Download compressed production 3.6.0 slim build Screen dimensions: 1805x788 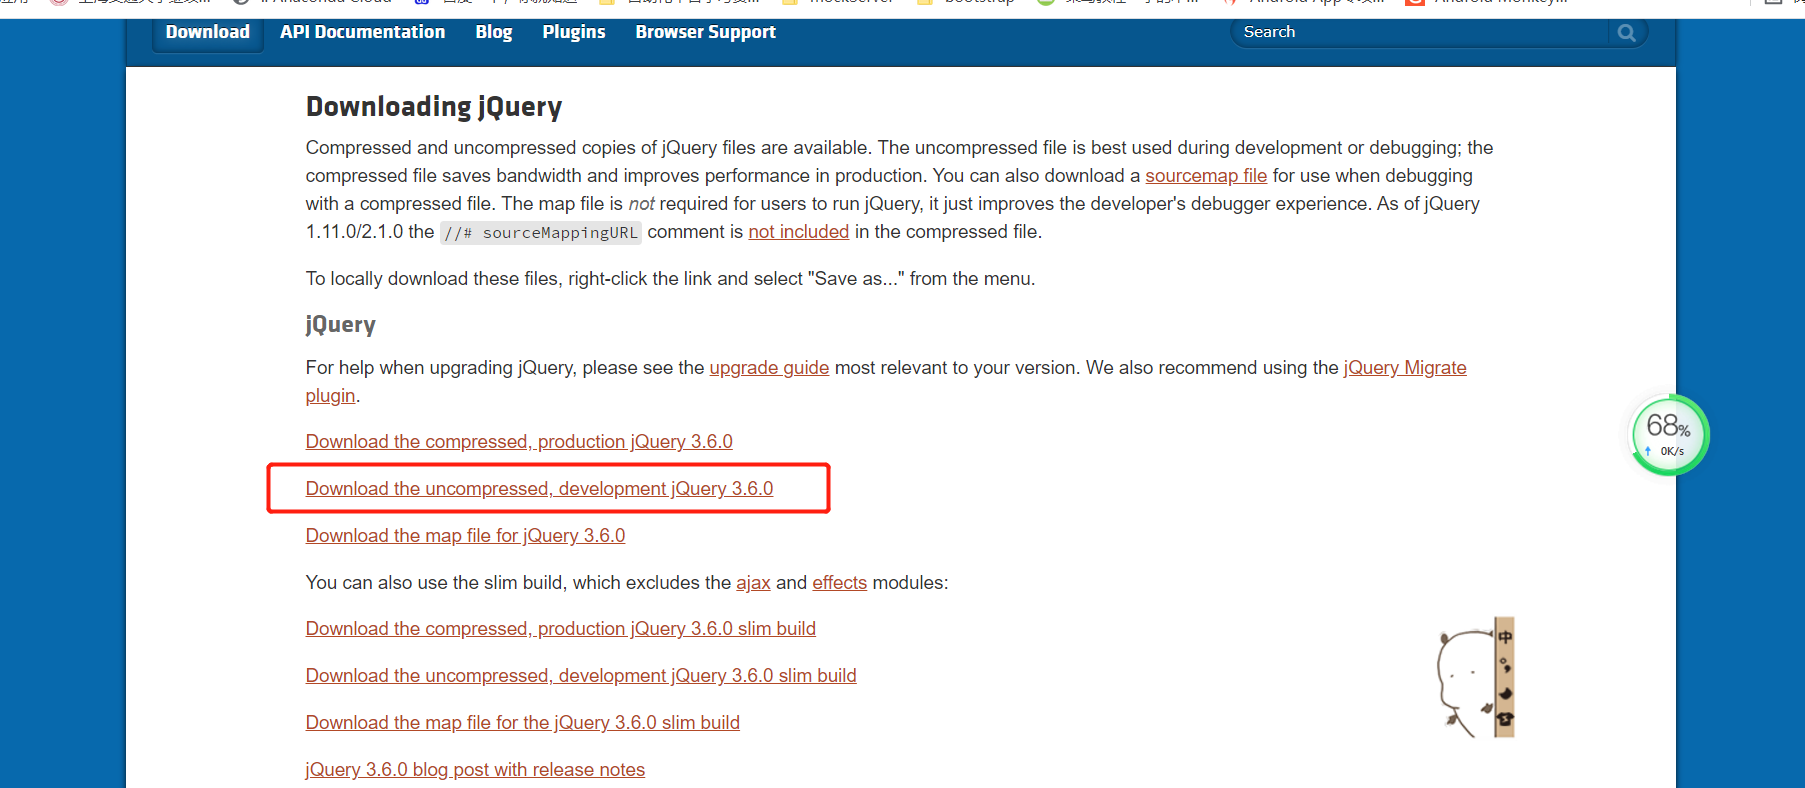coord(560,629)
